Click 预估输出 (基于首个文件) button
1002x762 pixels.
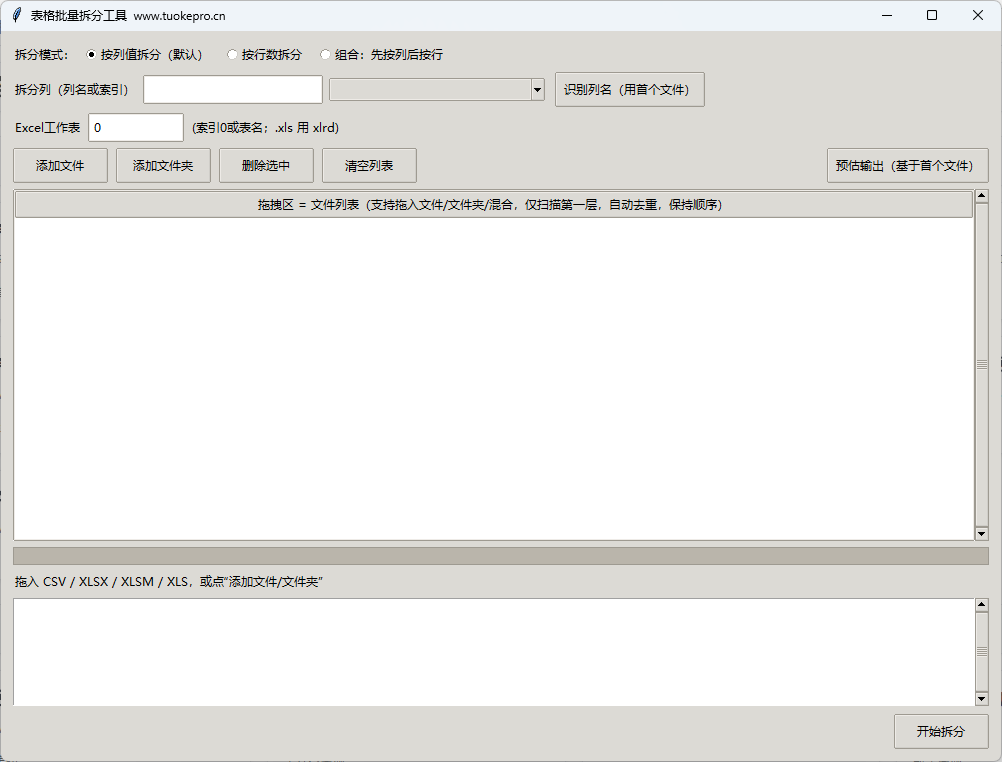click(907, 166)
